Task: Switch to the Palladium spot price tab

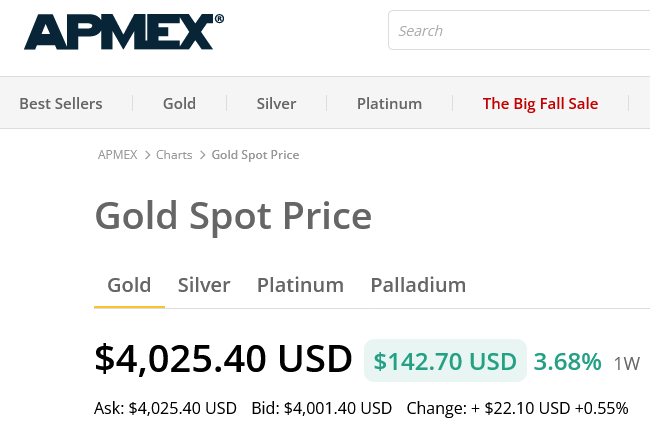Action: [418, 285]
